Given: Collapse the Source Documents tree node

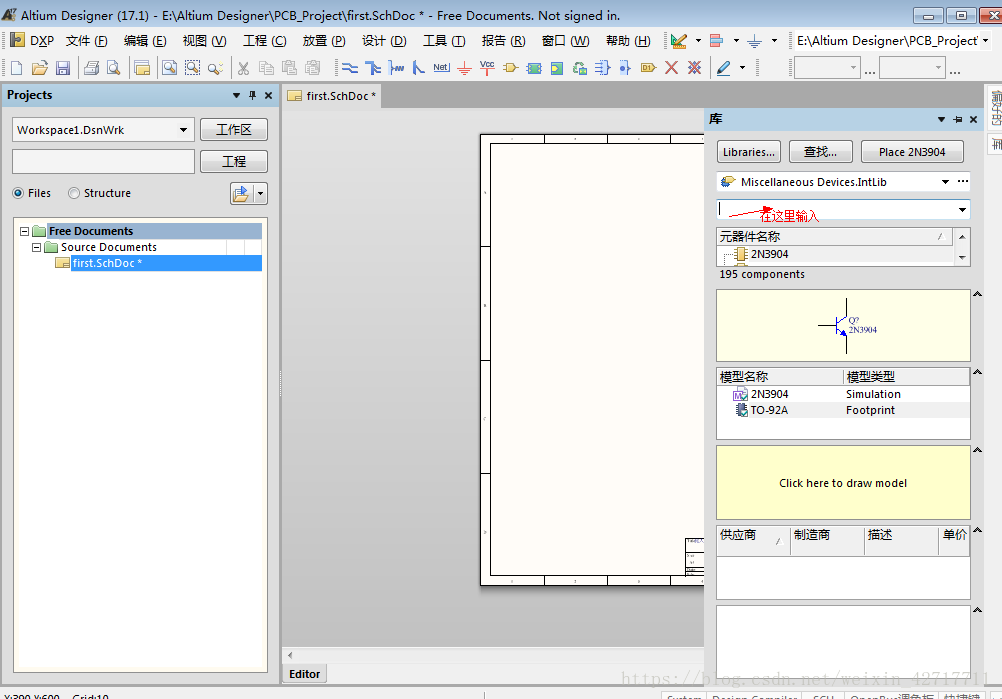Looking at the screenshot, I should click(x=36, y=247).
